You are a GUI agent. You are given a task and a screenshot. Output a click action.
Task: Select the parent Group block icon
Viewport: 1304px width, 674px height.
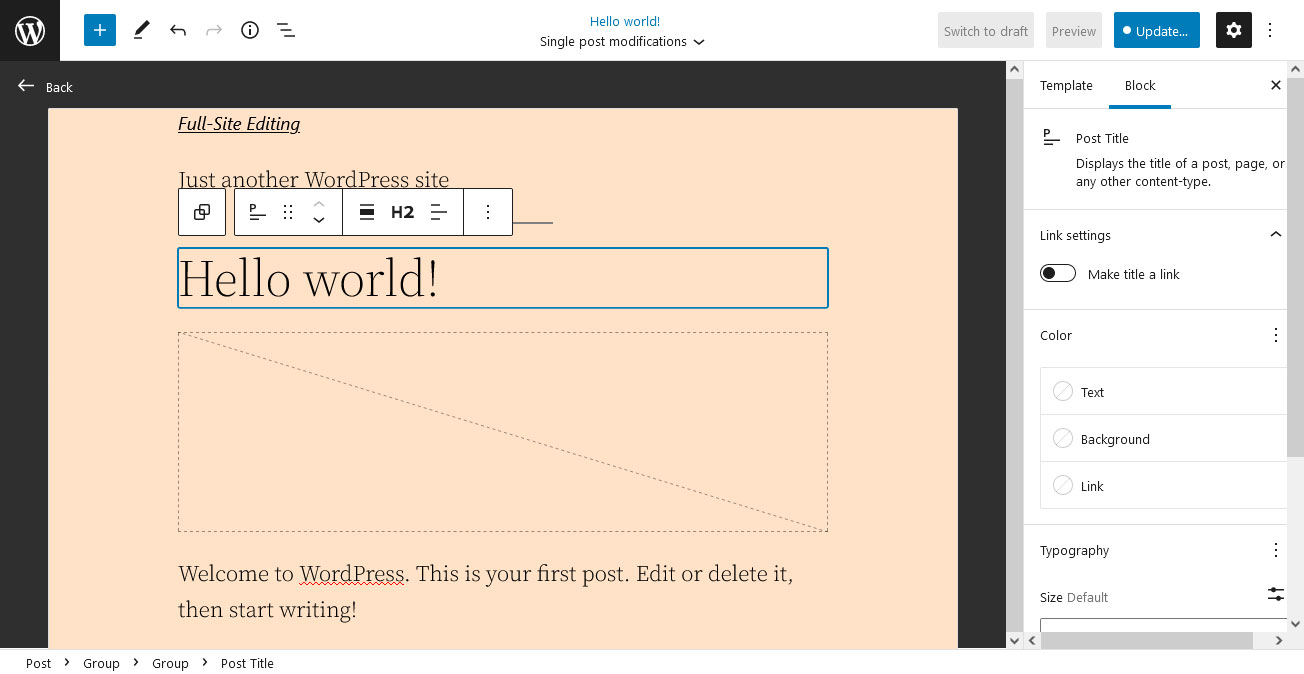[x=202, y=212]
